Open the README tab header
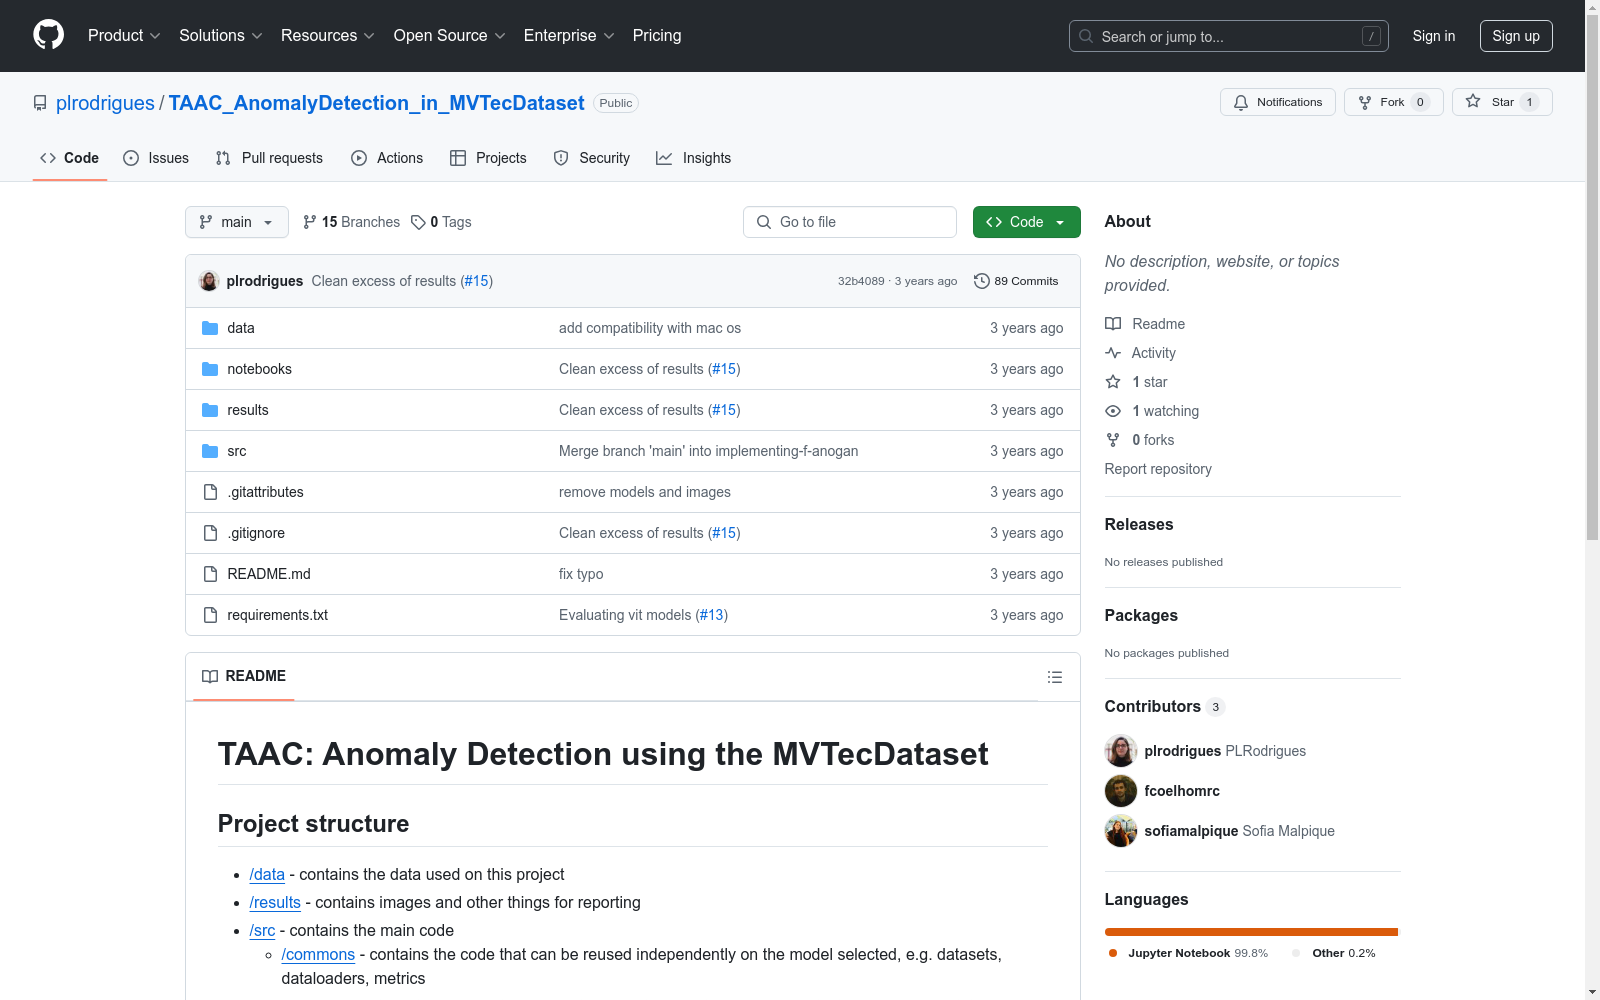Screen dimensions: 1600x1000 [x=244, y=676]
